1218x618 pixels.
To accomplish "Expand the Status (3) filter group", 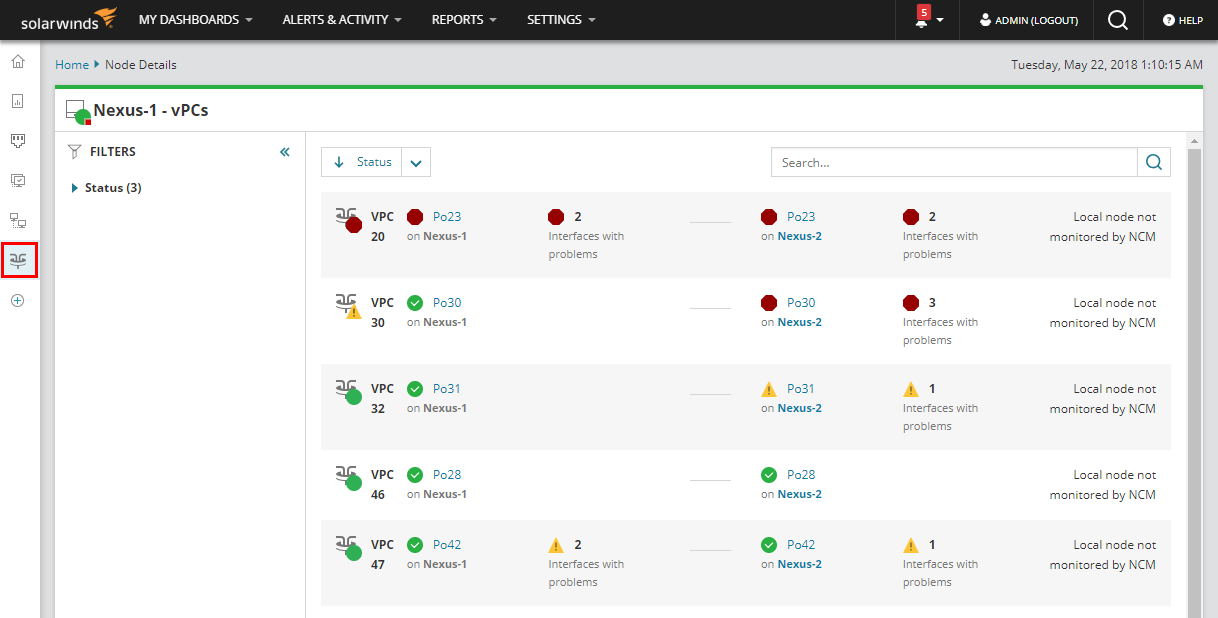I will tap(75, 188).
